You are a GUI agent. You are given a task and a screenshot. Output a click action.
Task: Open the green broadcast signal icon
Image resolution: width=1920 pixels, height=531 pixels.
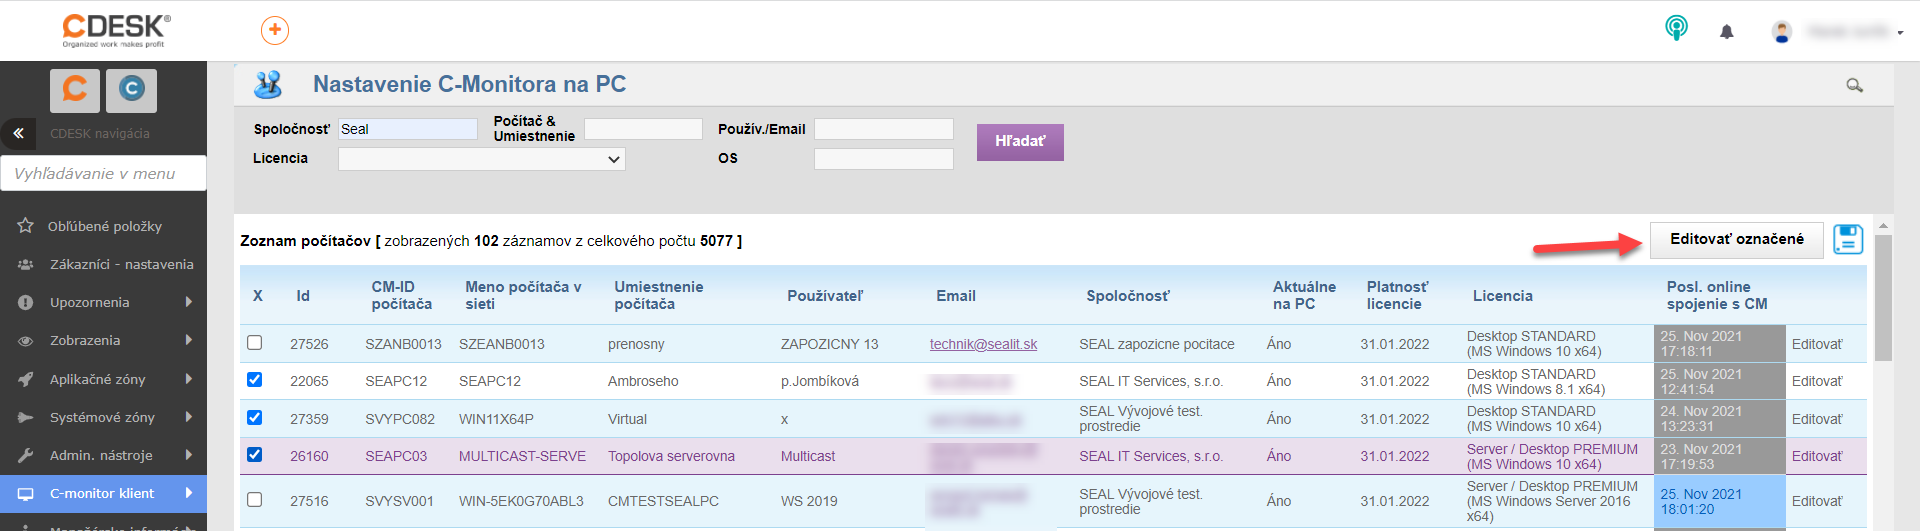pyautogui.click(x=1676, y=28)
